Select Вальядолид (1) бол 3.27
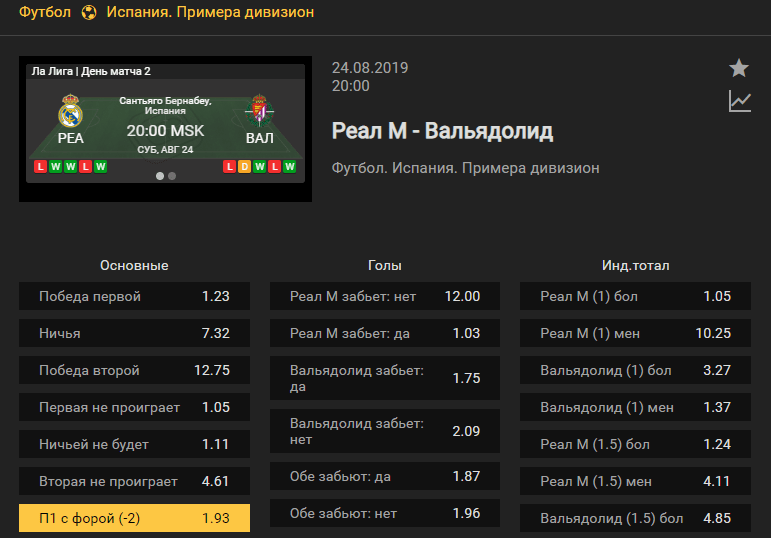Viewport: 771px width, 538px height. [635, 370]
